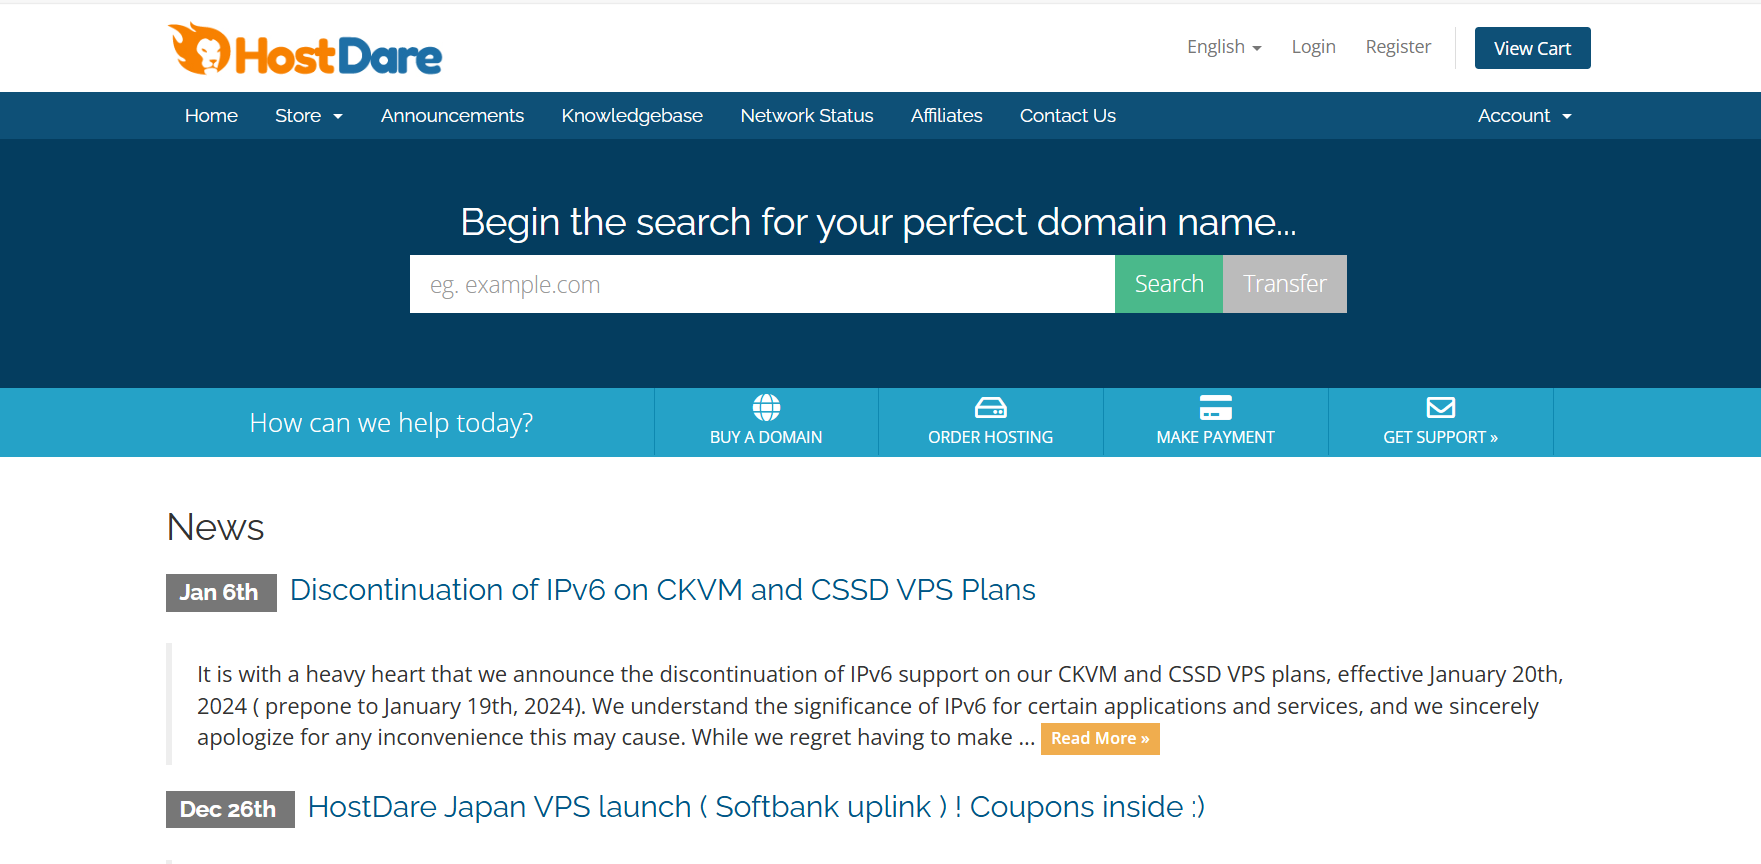Navigate to Knowledgebase

pos(632,116)
